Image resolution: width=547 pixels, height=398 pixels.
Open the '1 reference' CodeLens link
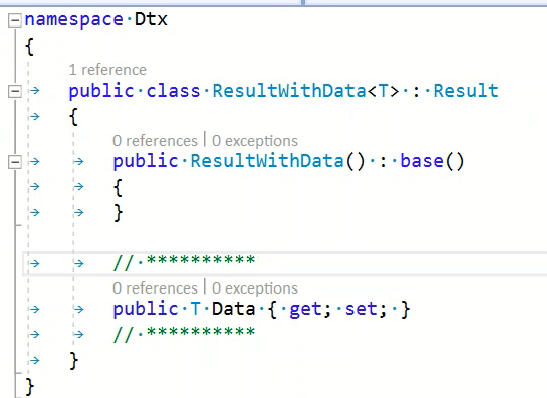click(x=107, y=70)
